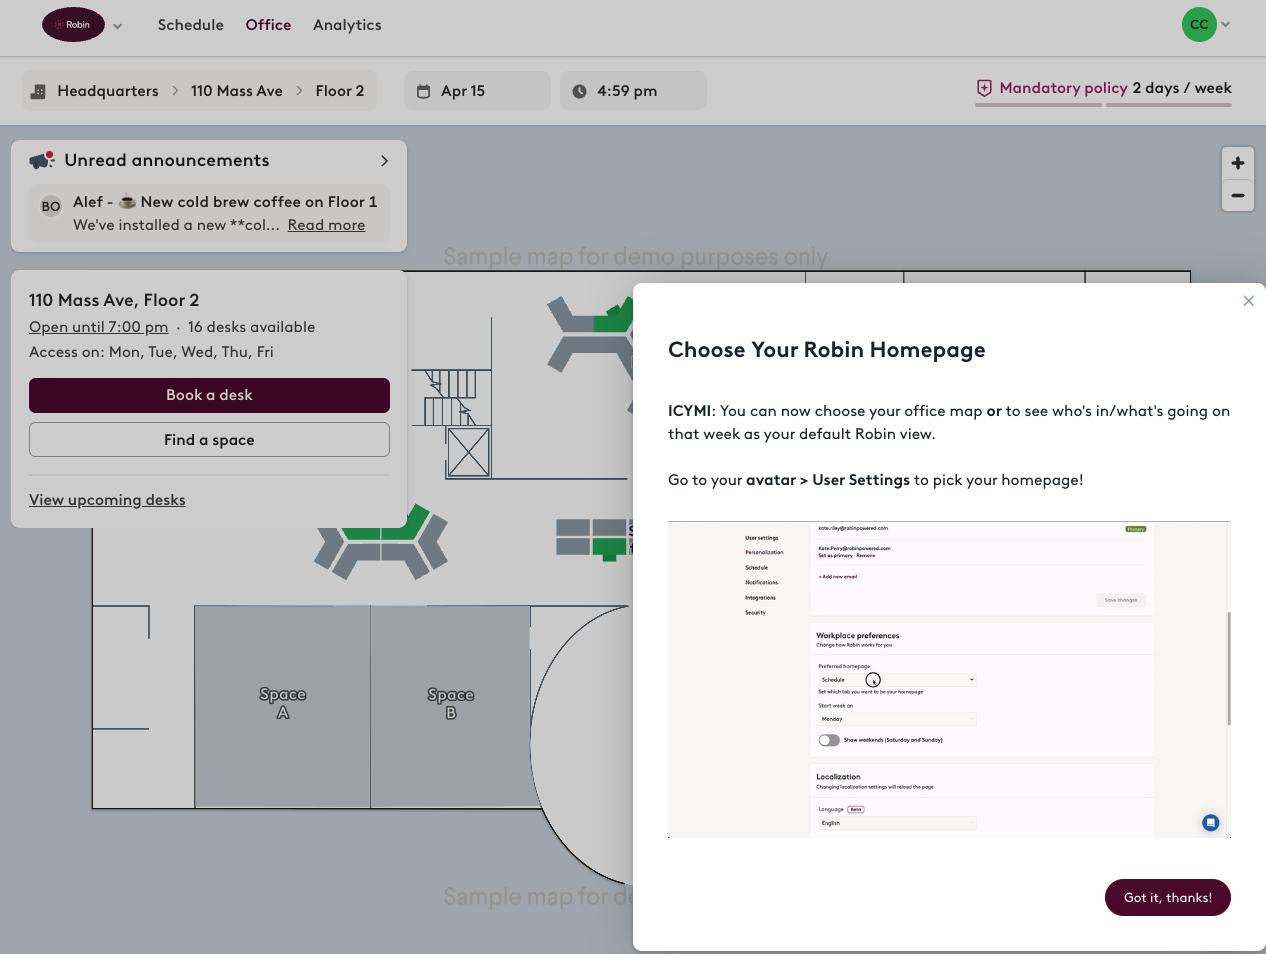Click the 16 desks available text
Viewport: 1266px width, 954px height.
tap(251, 327)
